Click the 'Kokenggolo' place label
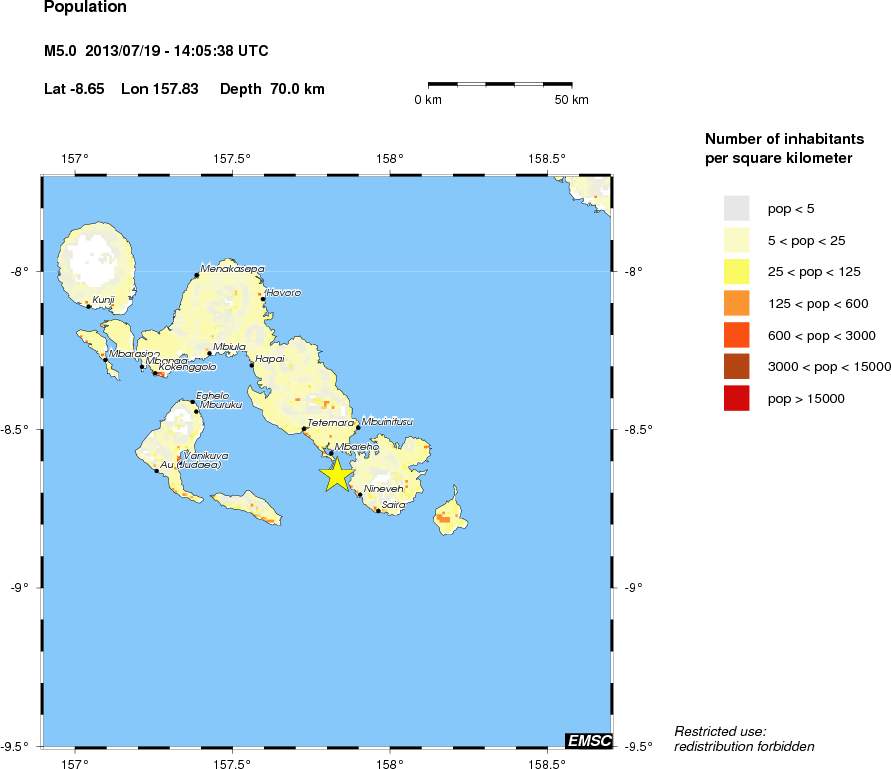 (x=188, y=367)
